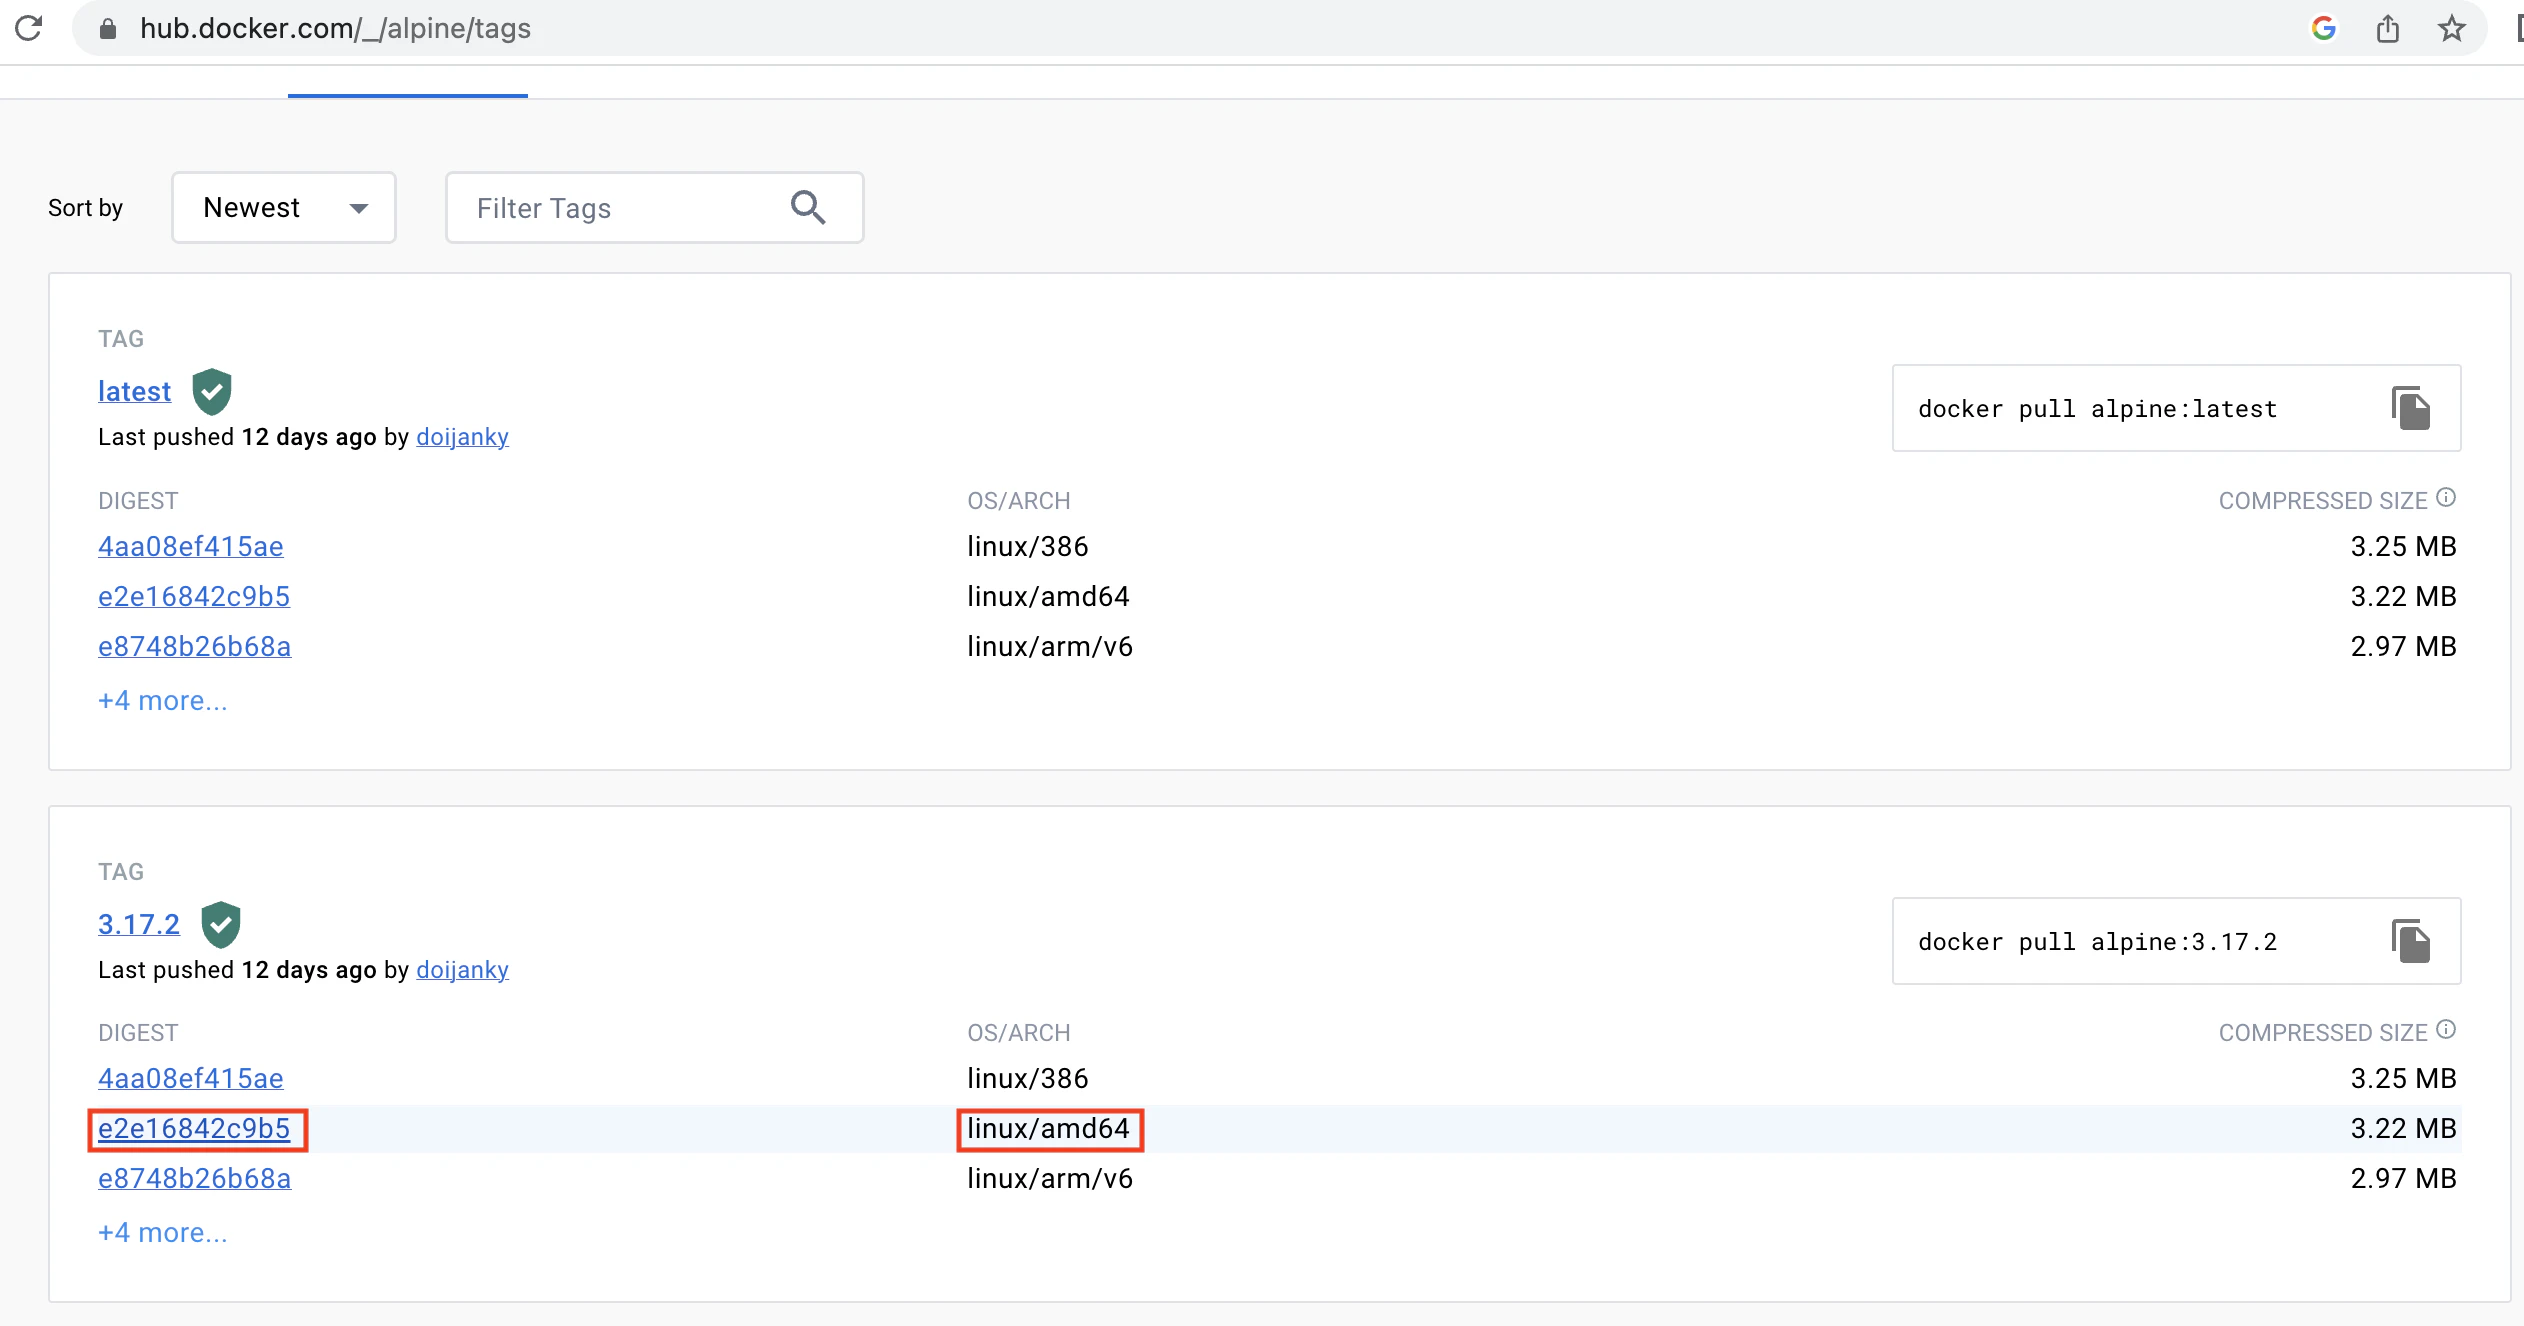Select the docker pull alpine:latest text
The height and width of the screenshot is (1326, 2524).
click(x=2097, y=409)
